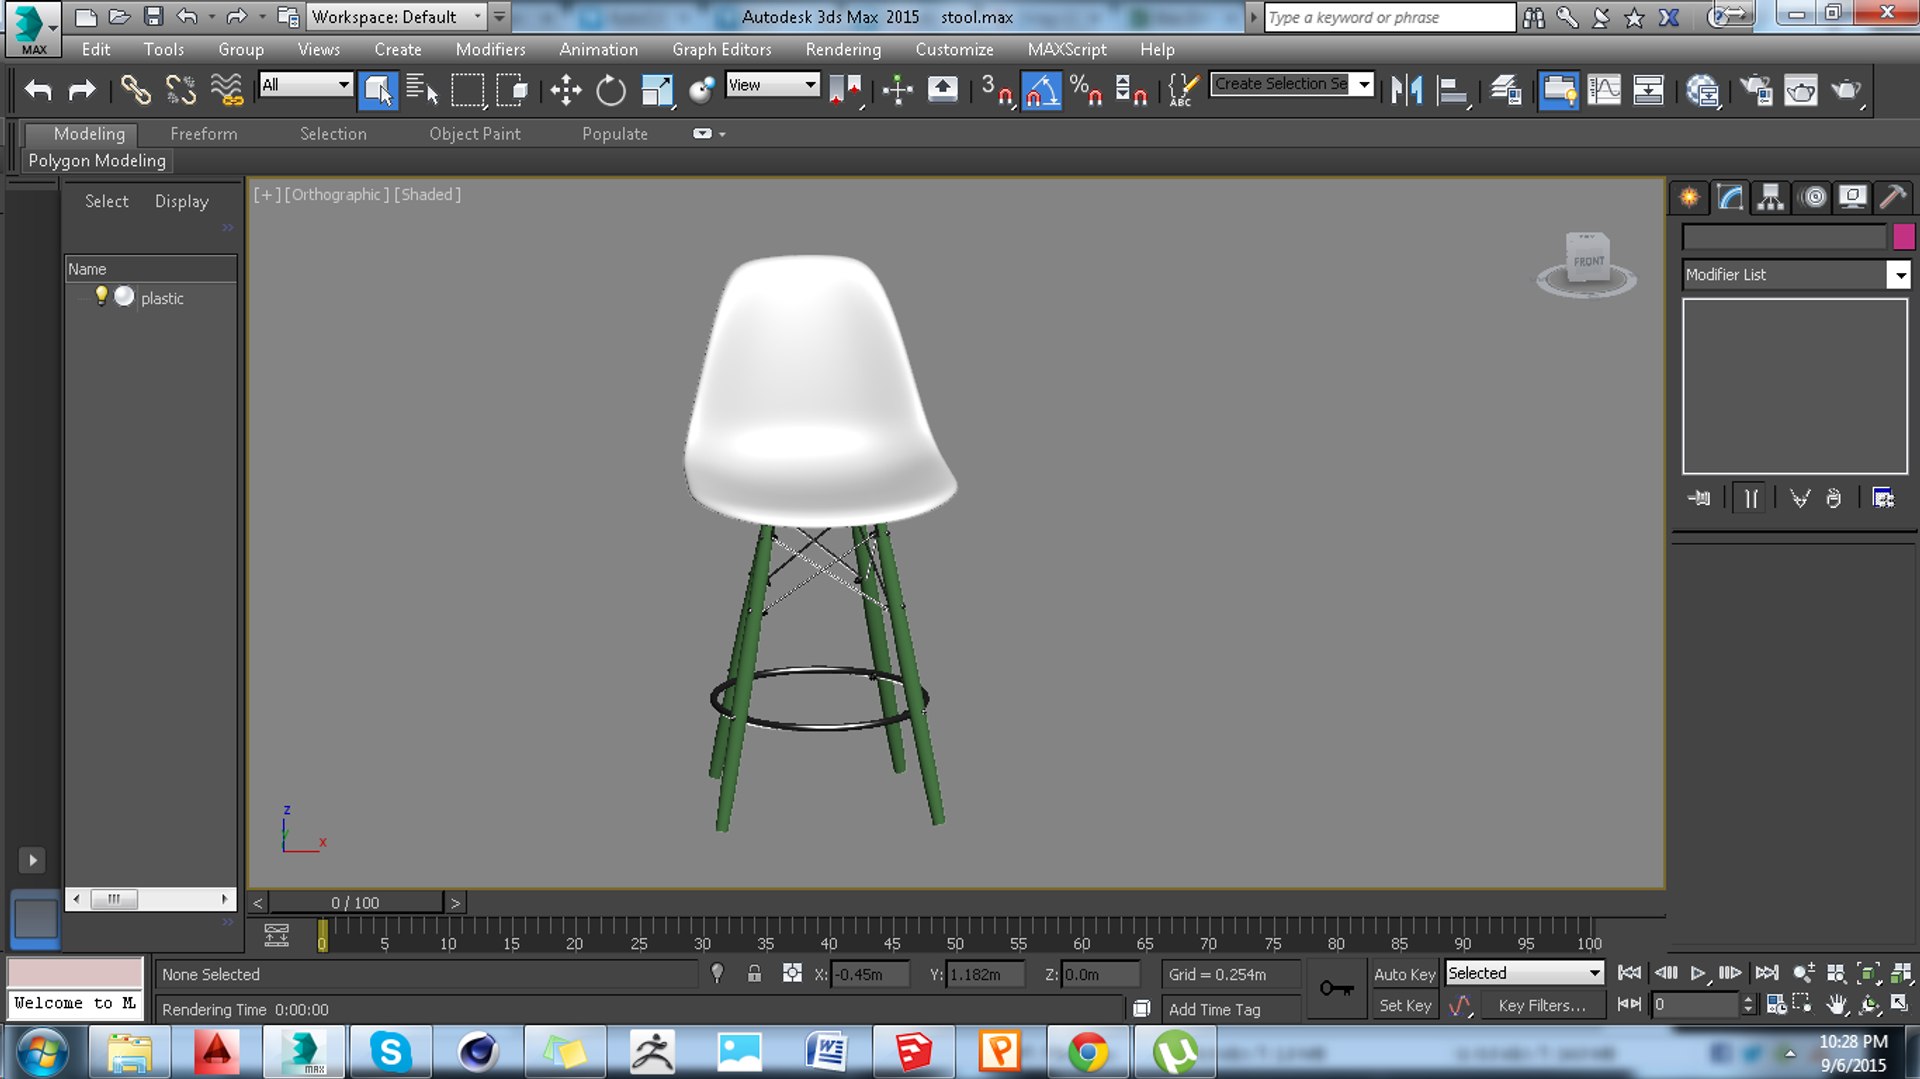Select the Select and Link tool
1920x1079 pixels.
135,90
